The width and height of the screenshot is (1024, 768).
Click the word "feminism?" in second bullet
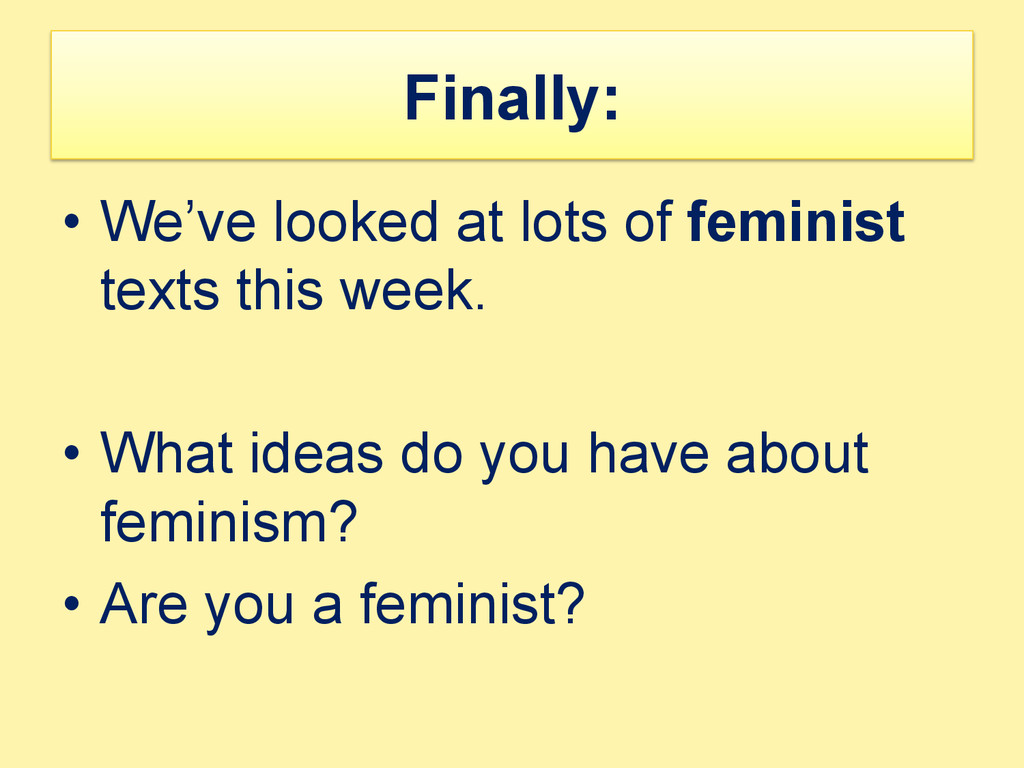click(229, 520)
